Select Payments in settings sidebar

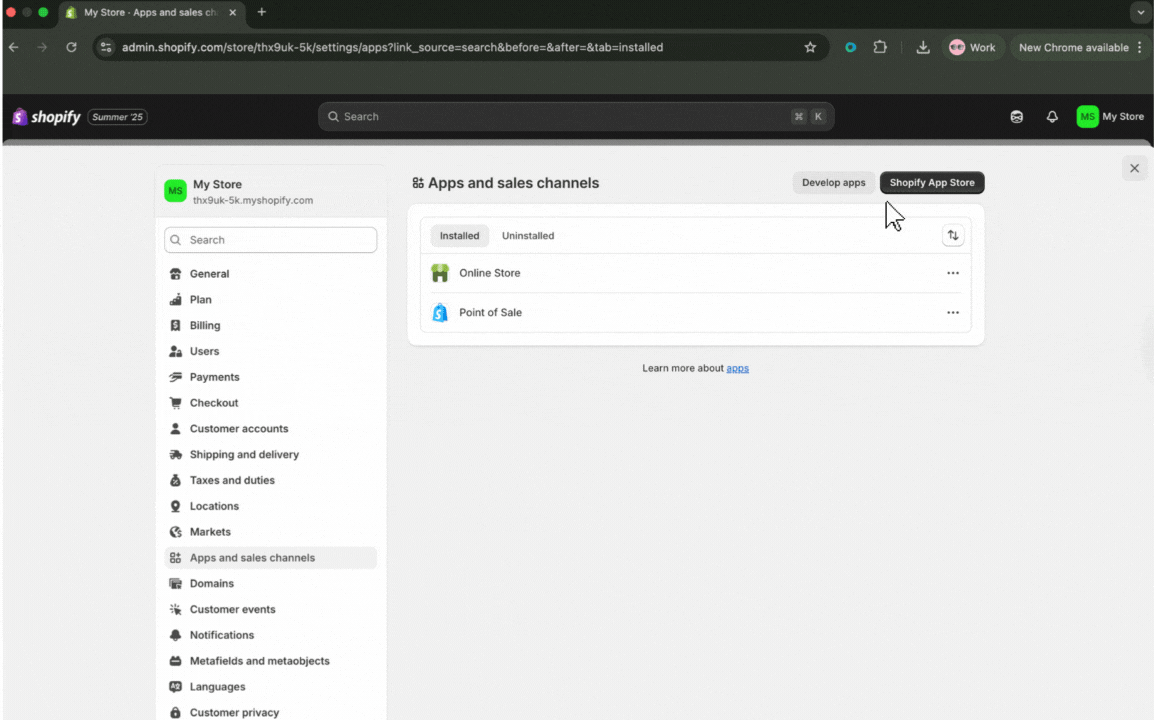(x=270, y=377)
